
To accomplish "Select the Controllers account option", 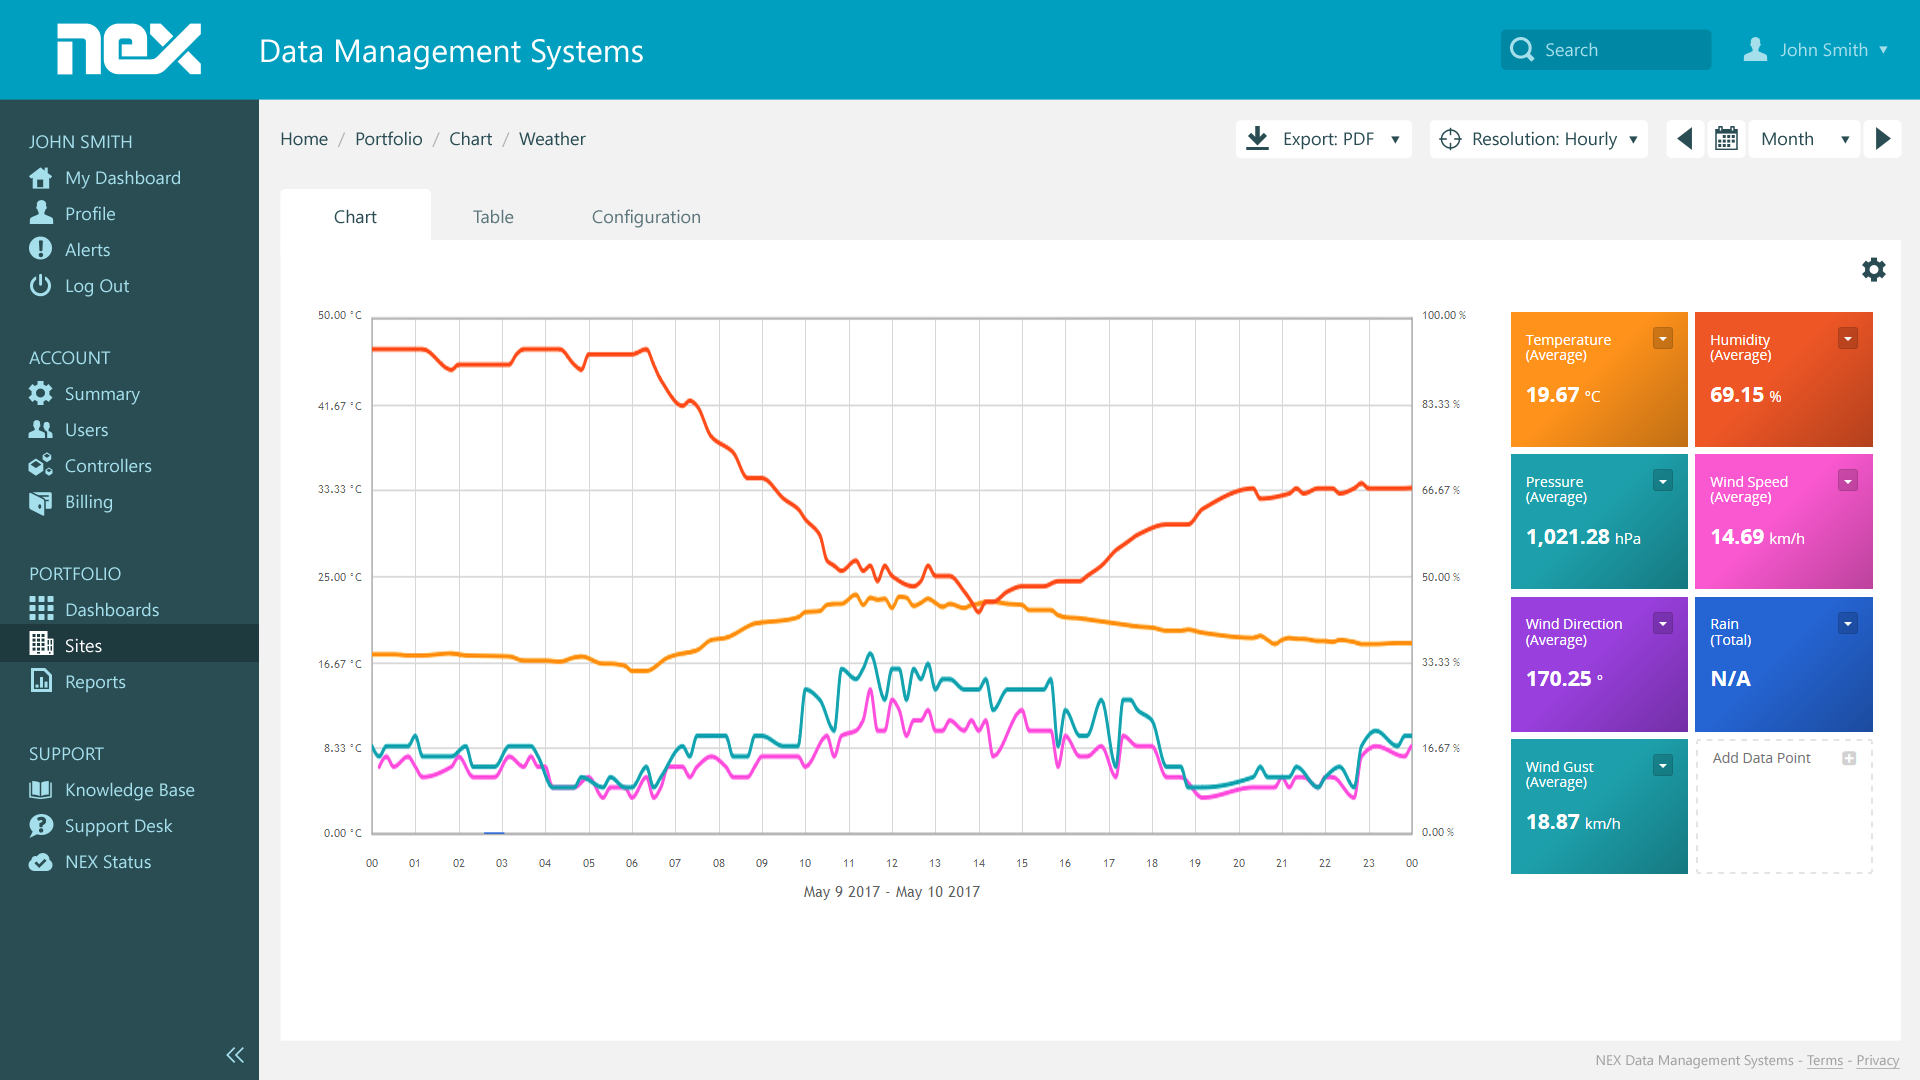I will 108,465.
